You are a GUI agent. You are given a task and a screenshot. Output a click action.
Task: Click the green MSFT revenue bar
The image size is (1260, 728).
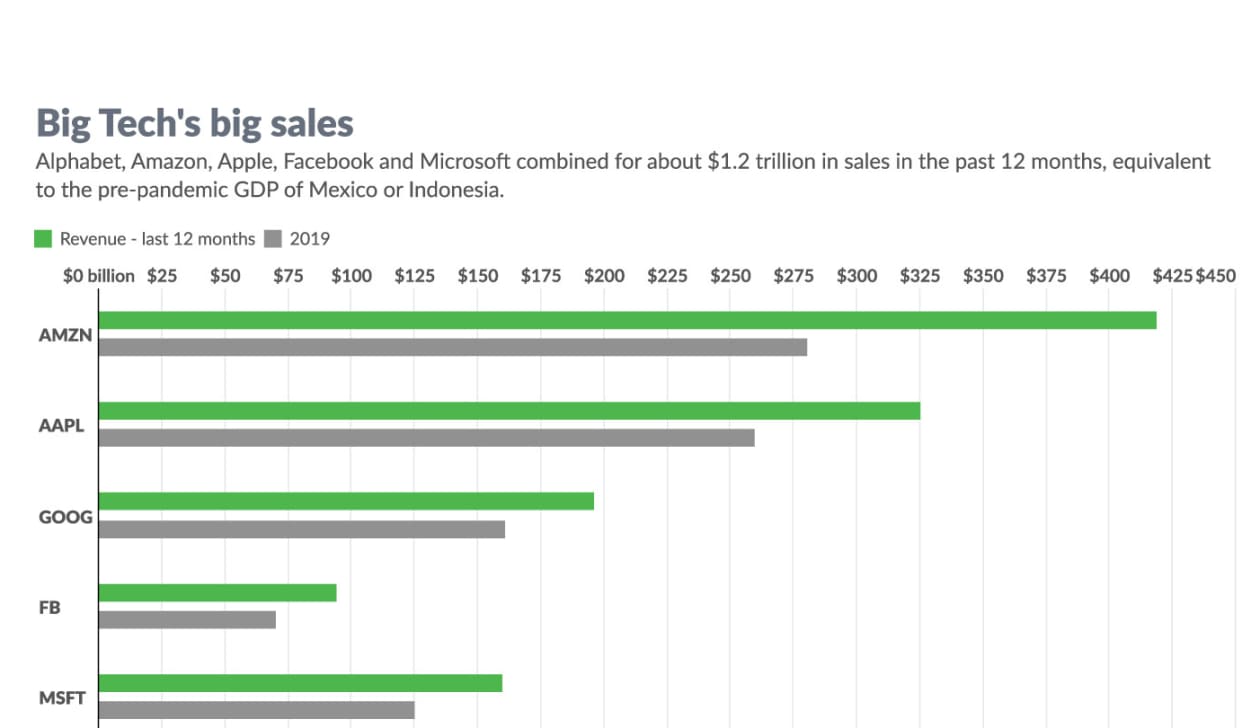tap(300, 683)
